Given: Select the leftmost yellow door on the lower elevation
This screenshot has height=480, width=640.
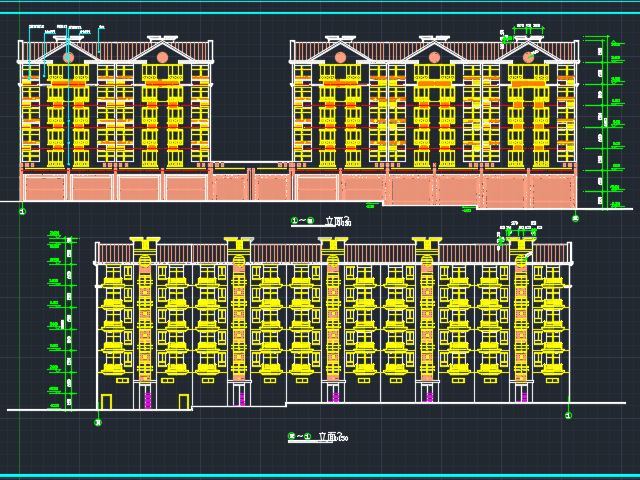Looking at the screenshot, I should point(106,402).
